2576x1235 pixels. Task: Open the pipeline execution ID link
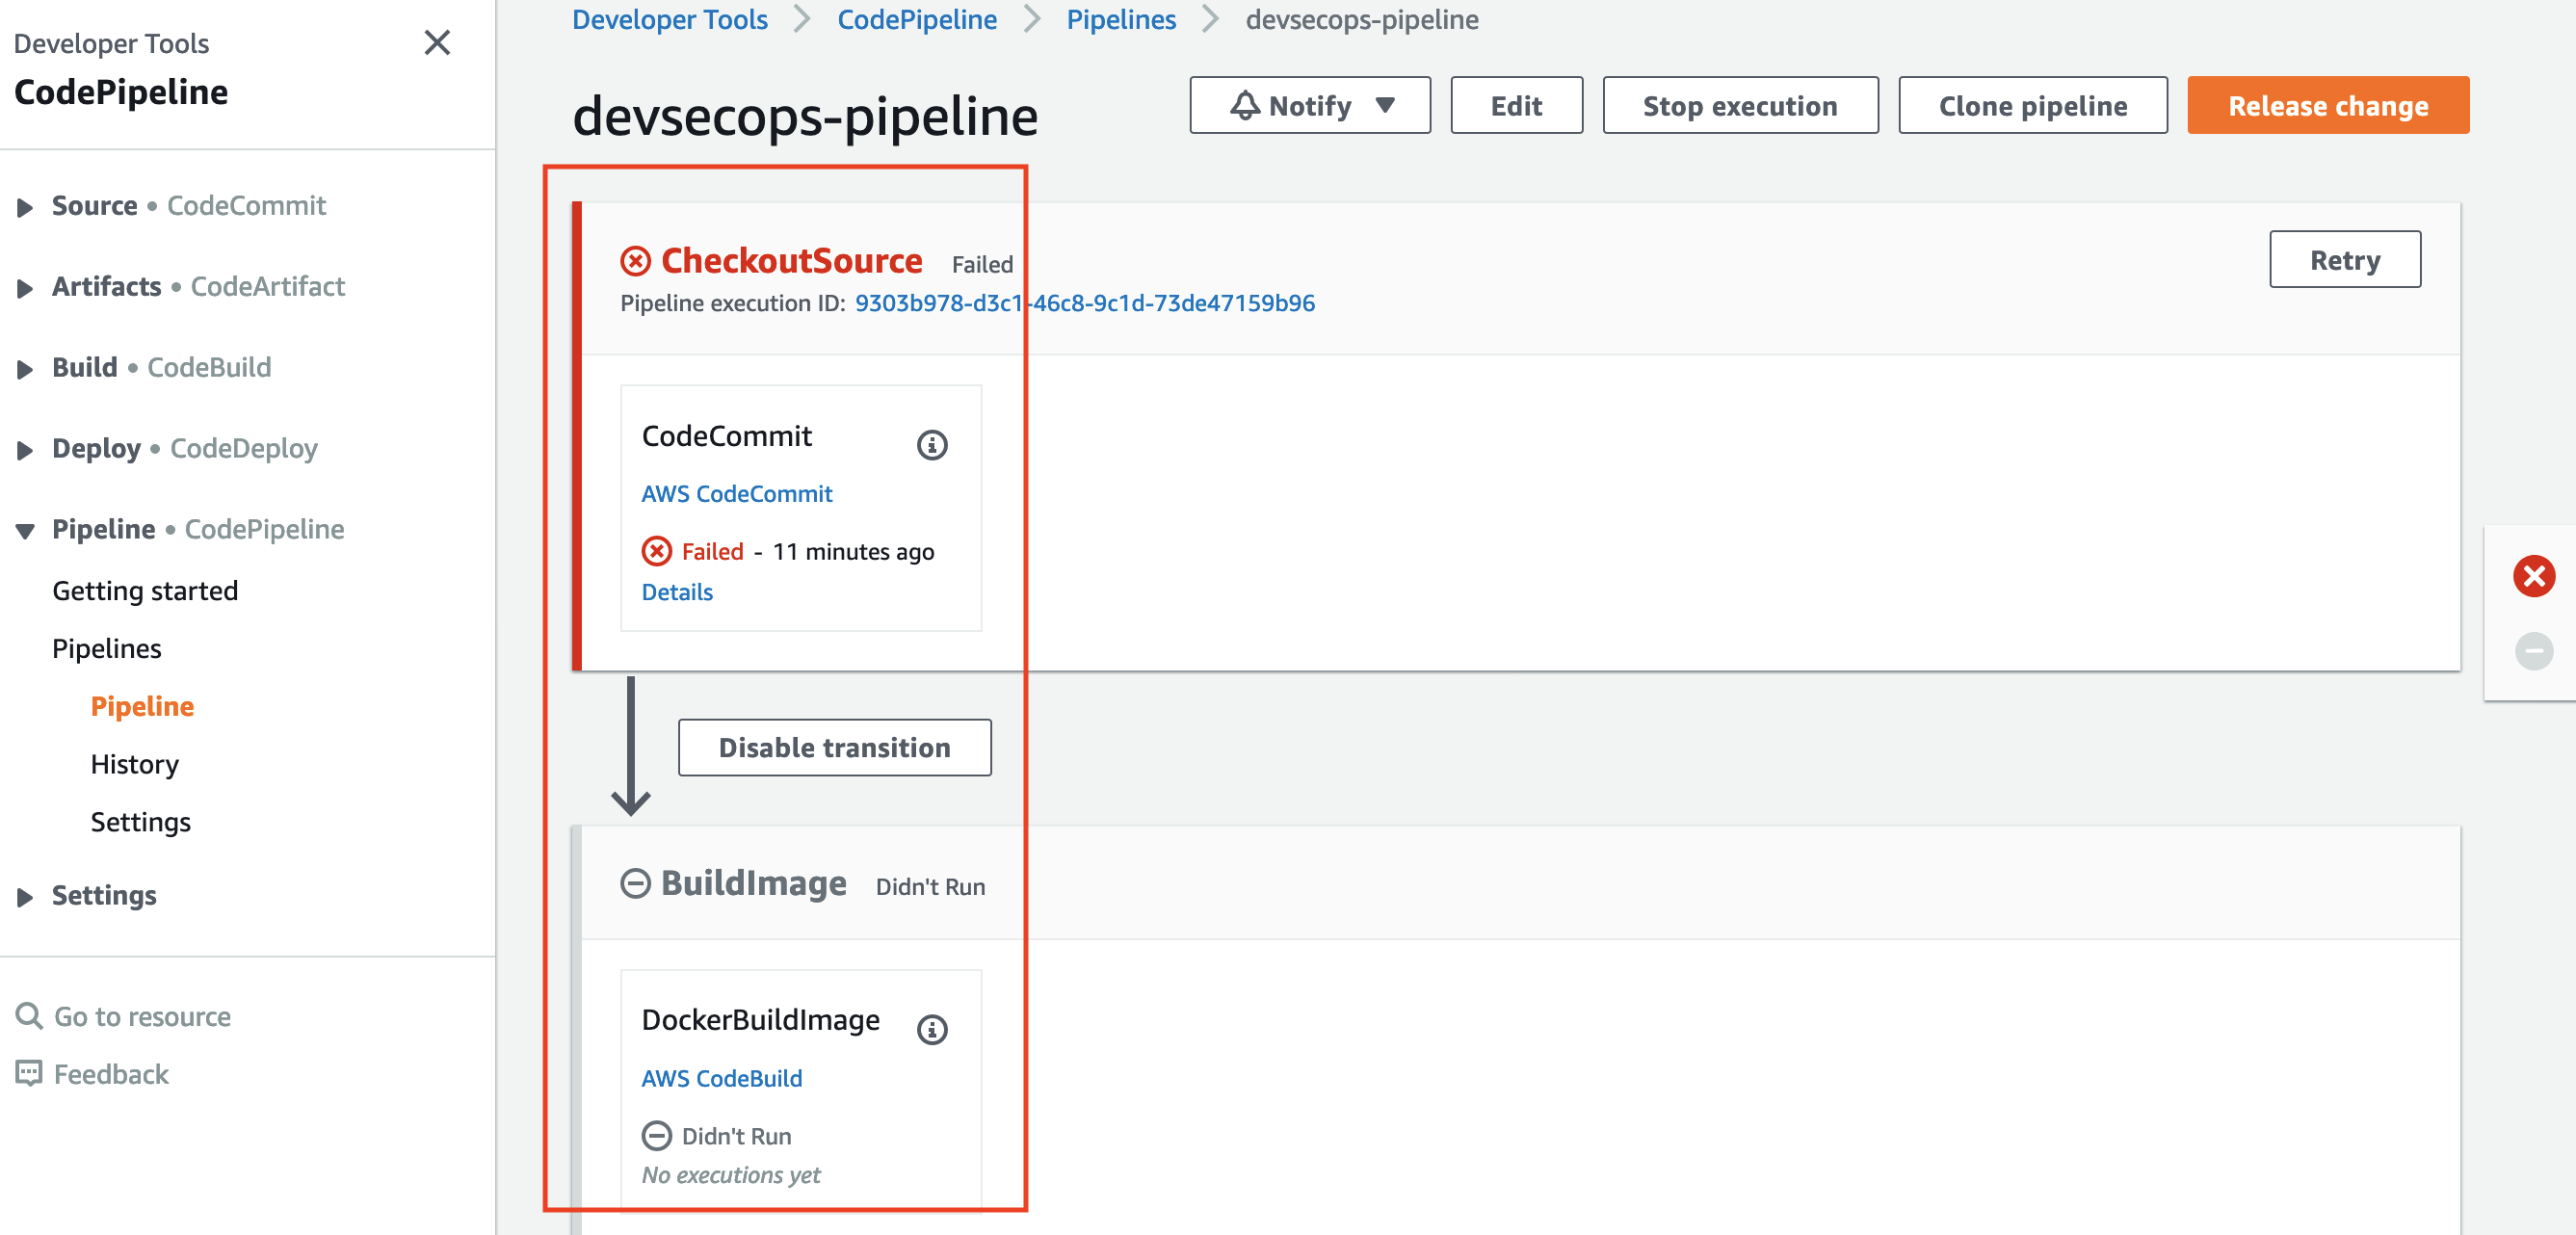(x=1085, y=303)
